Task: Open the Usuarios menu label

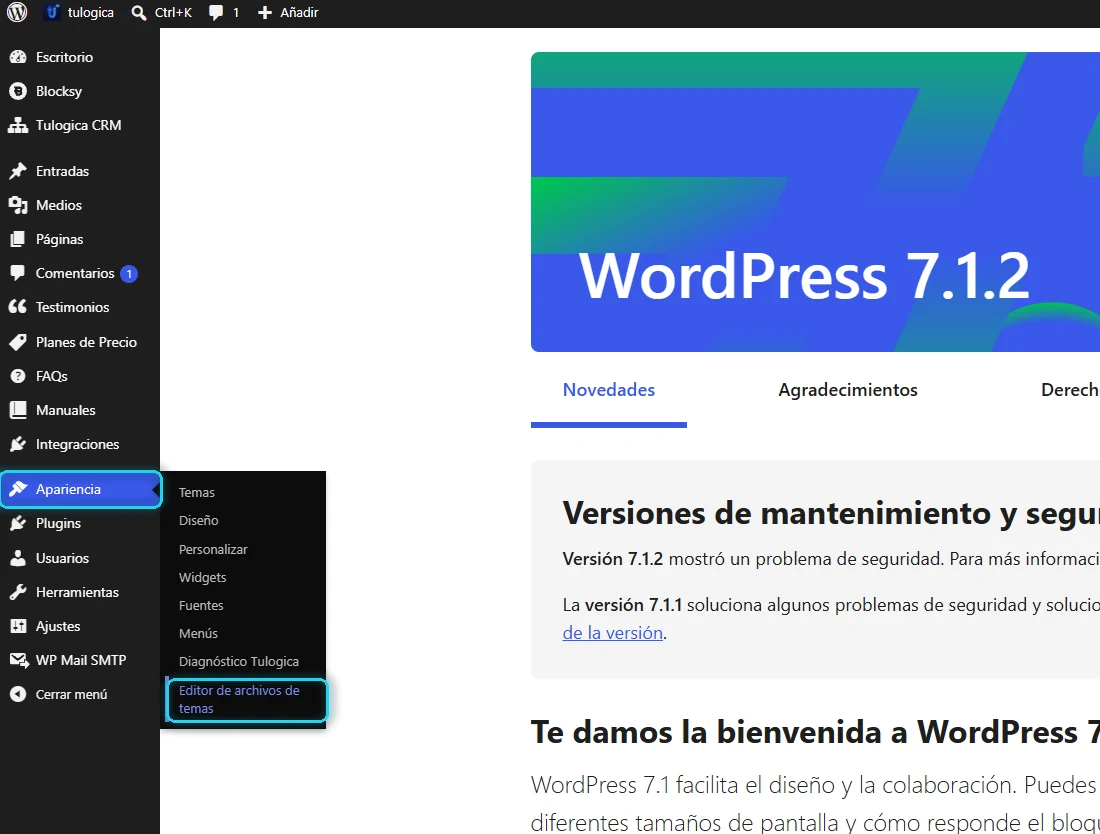Action: [62, 558]
